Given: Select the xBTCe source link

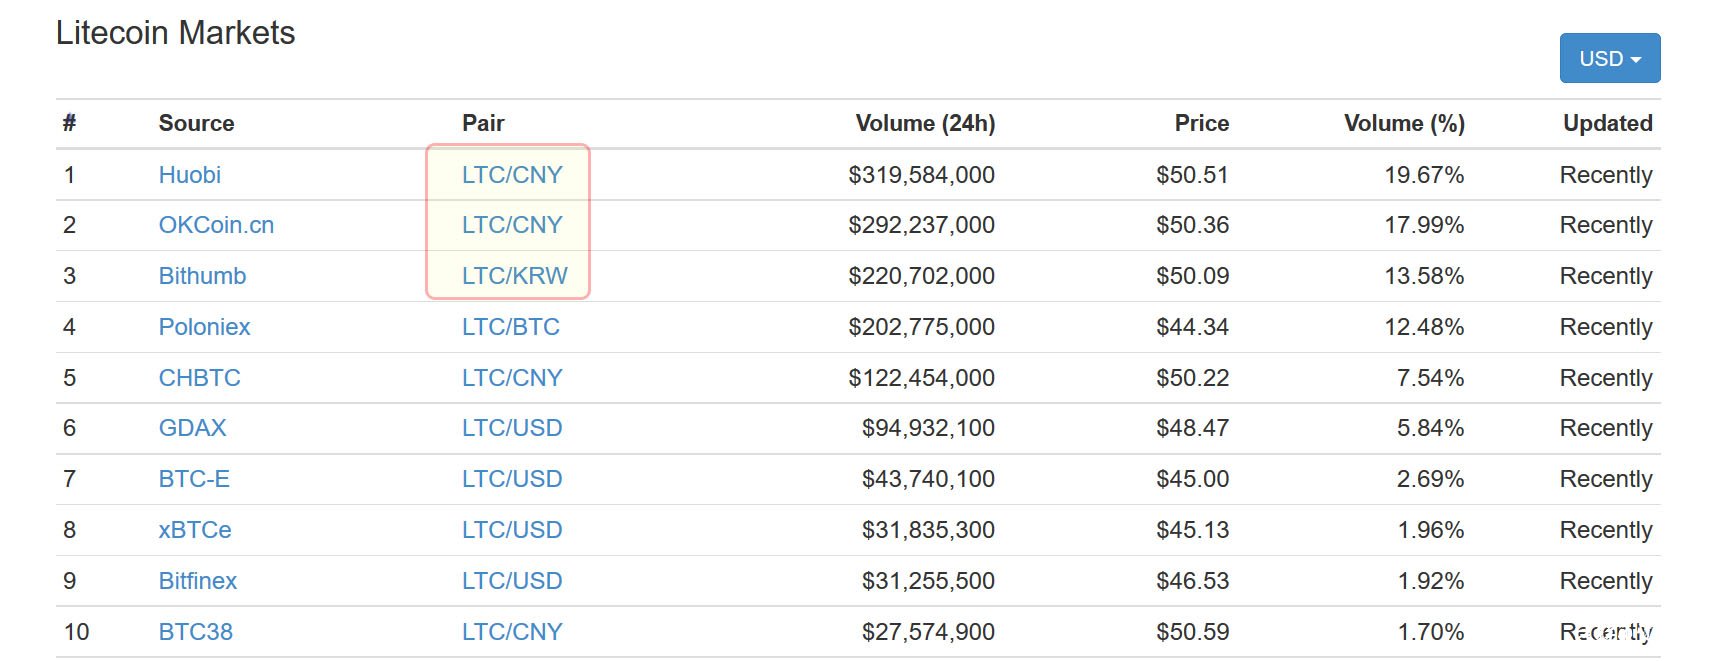Looking at the screenshot, I should pyautogui.click(x=195, y=530).
